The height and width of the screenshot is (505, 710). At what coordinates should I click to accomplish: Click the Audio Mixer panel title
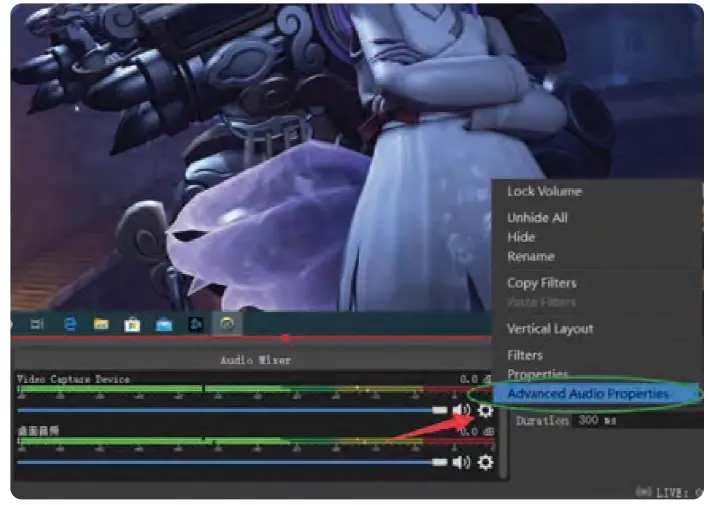coord(255,360)
